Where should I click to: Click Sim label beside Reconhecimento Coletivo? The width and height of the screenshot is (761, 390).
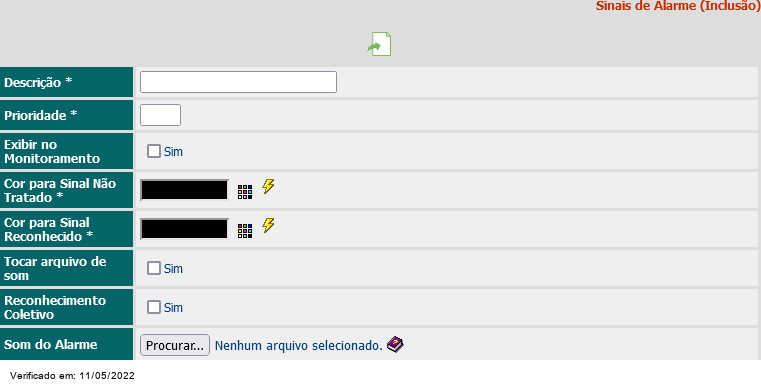click(173, 308)
